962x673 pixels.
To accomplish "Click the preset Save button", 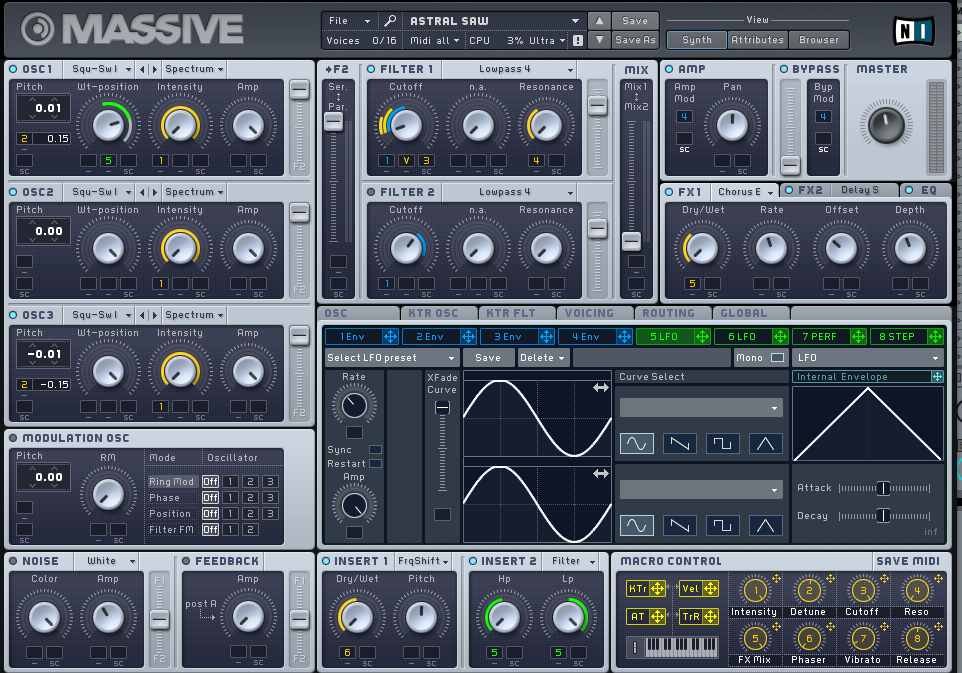I will [634, 21].
